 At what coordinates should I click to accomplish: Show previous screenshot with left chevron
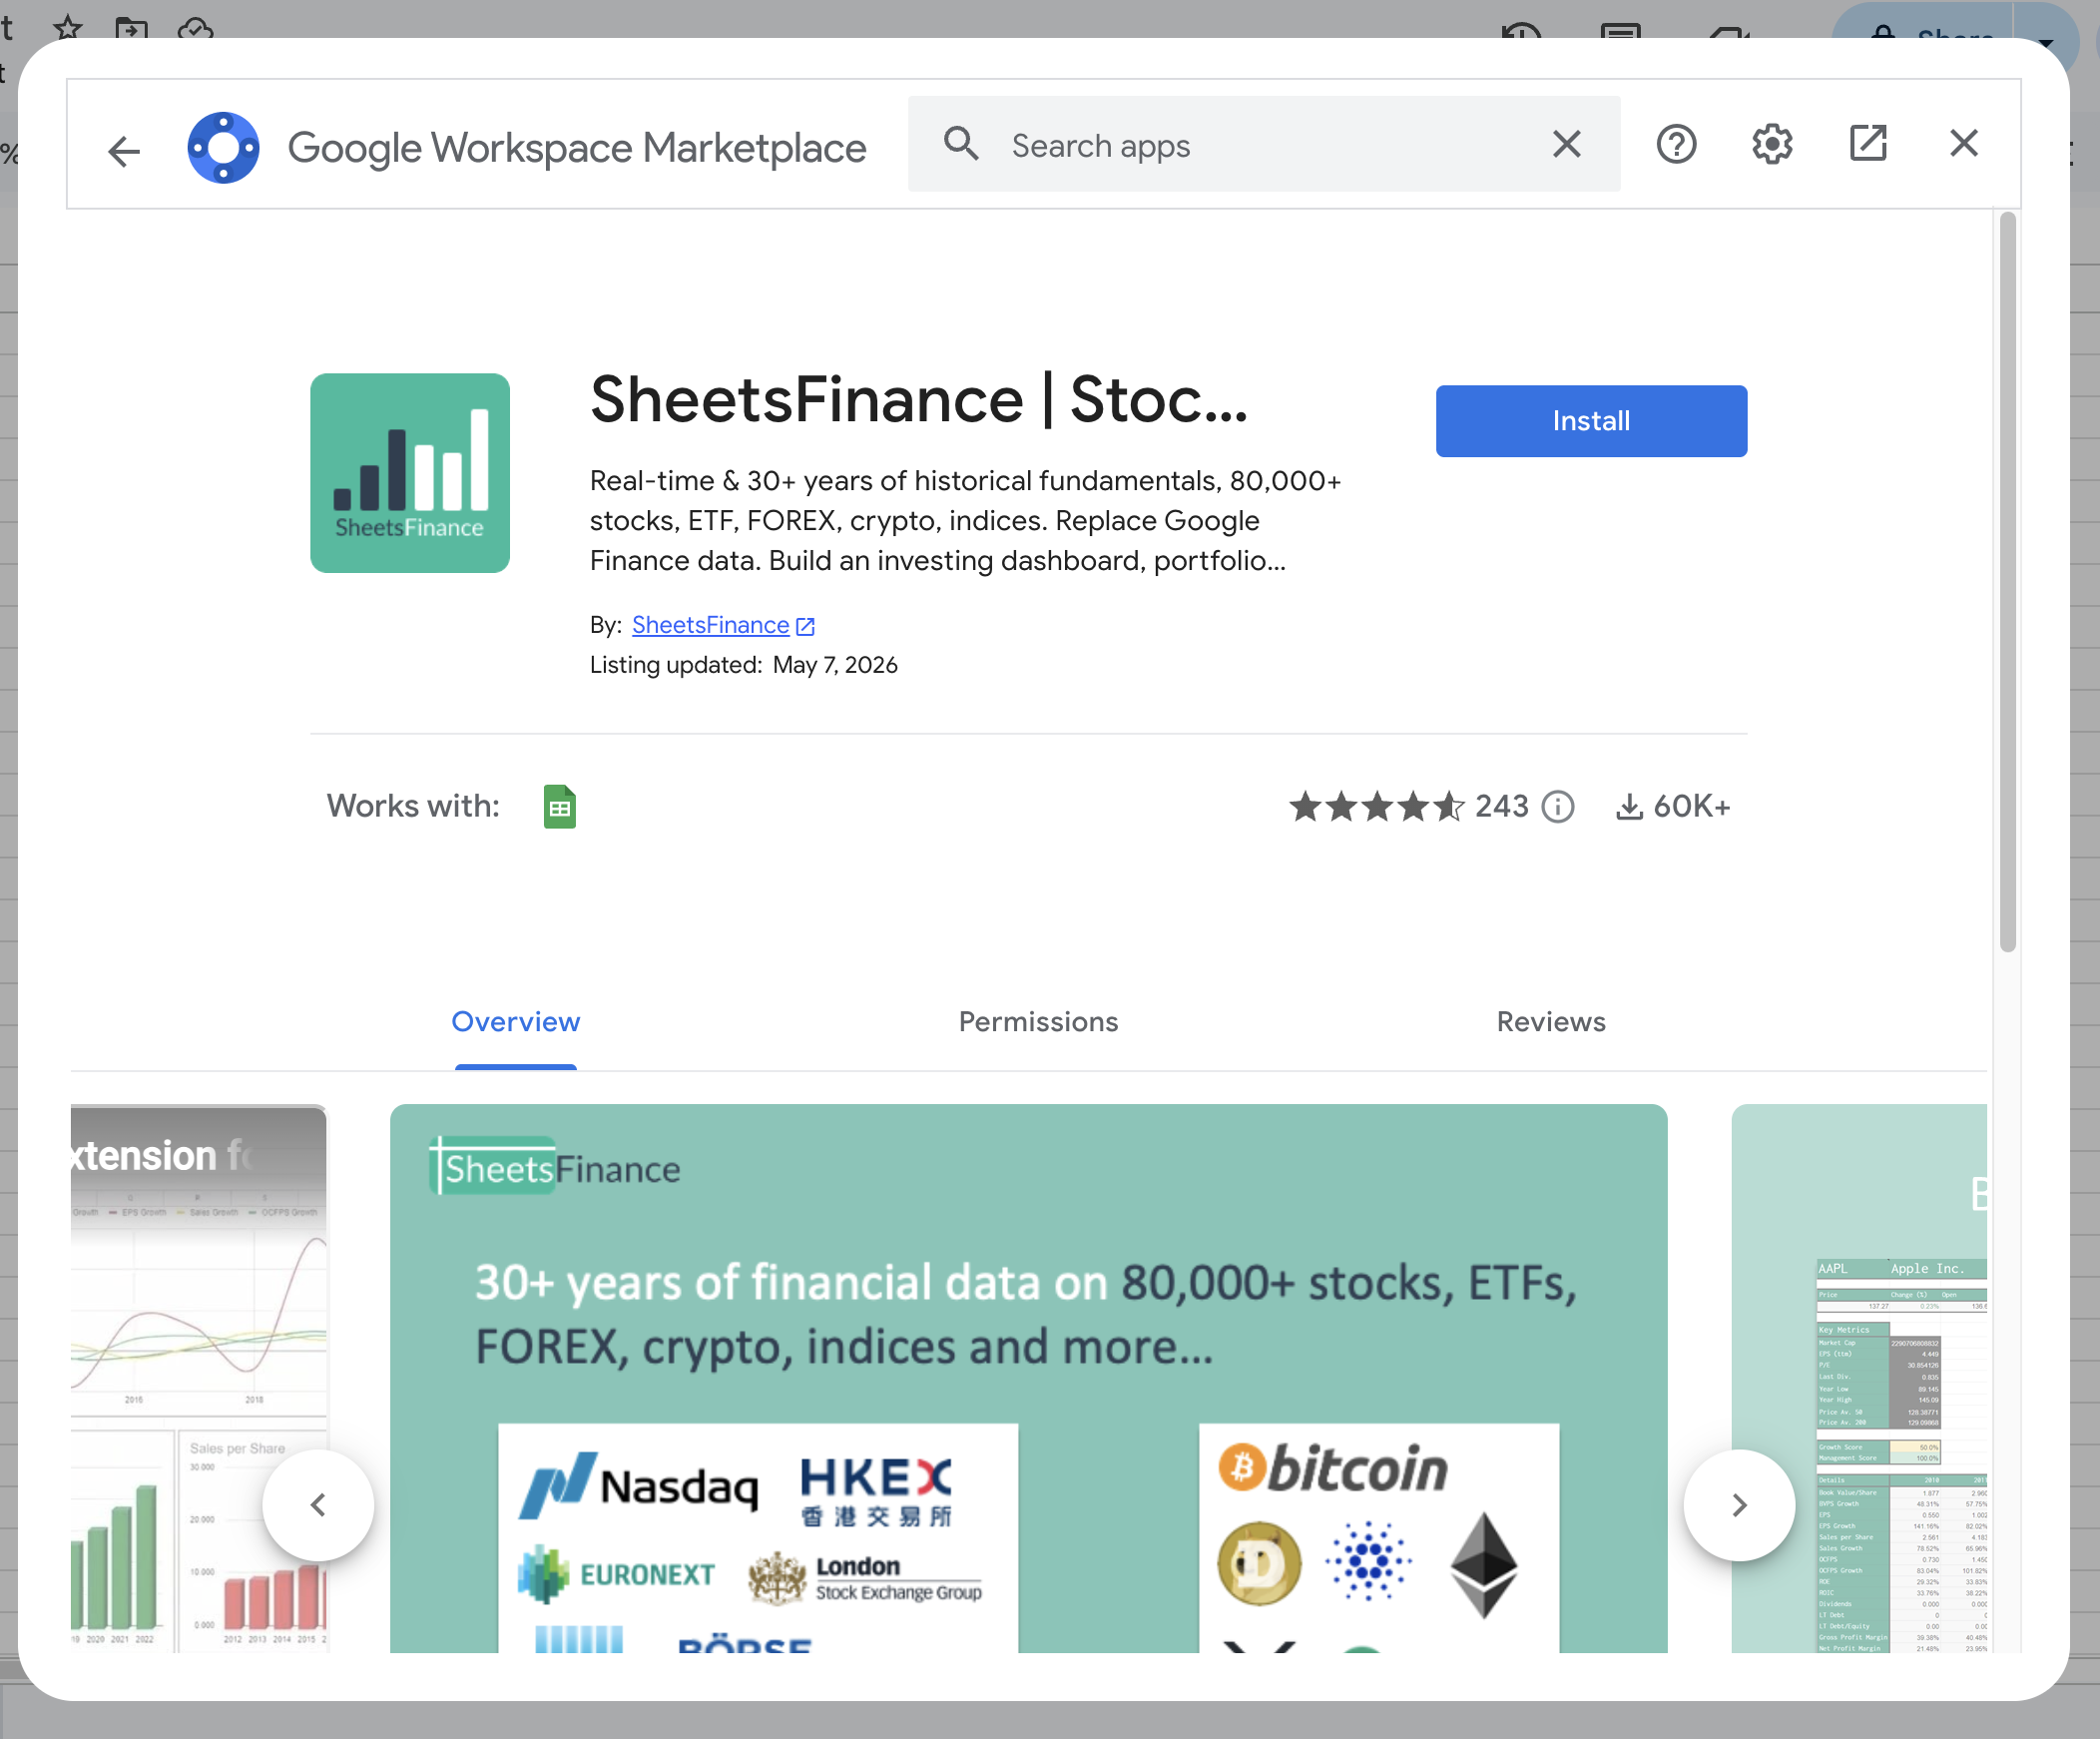pos(318,1504)
